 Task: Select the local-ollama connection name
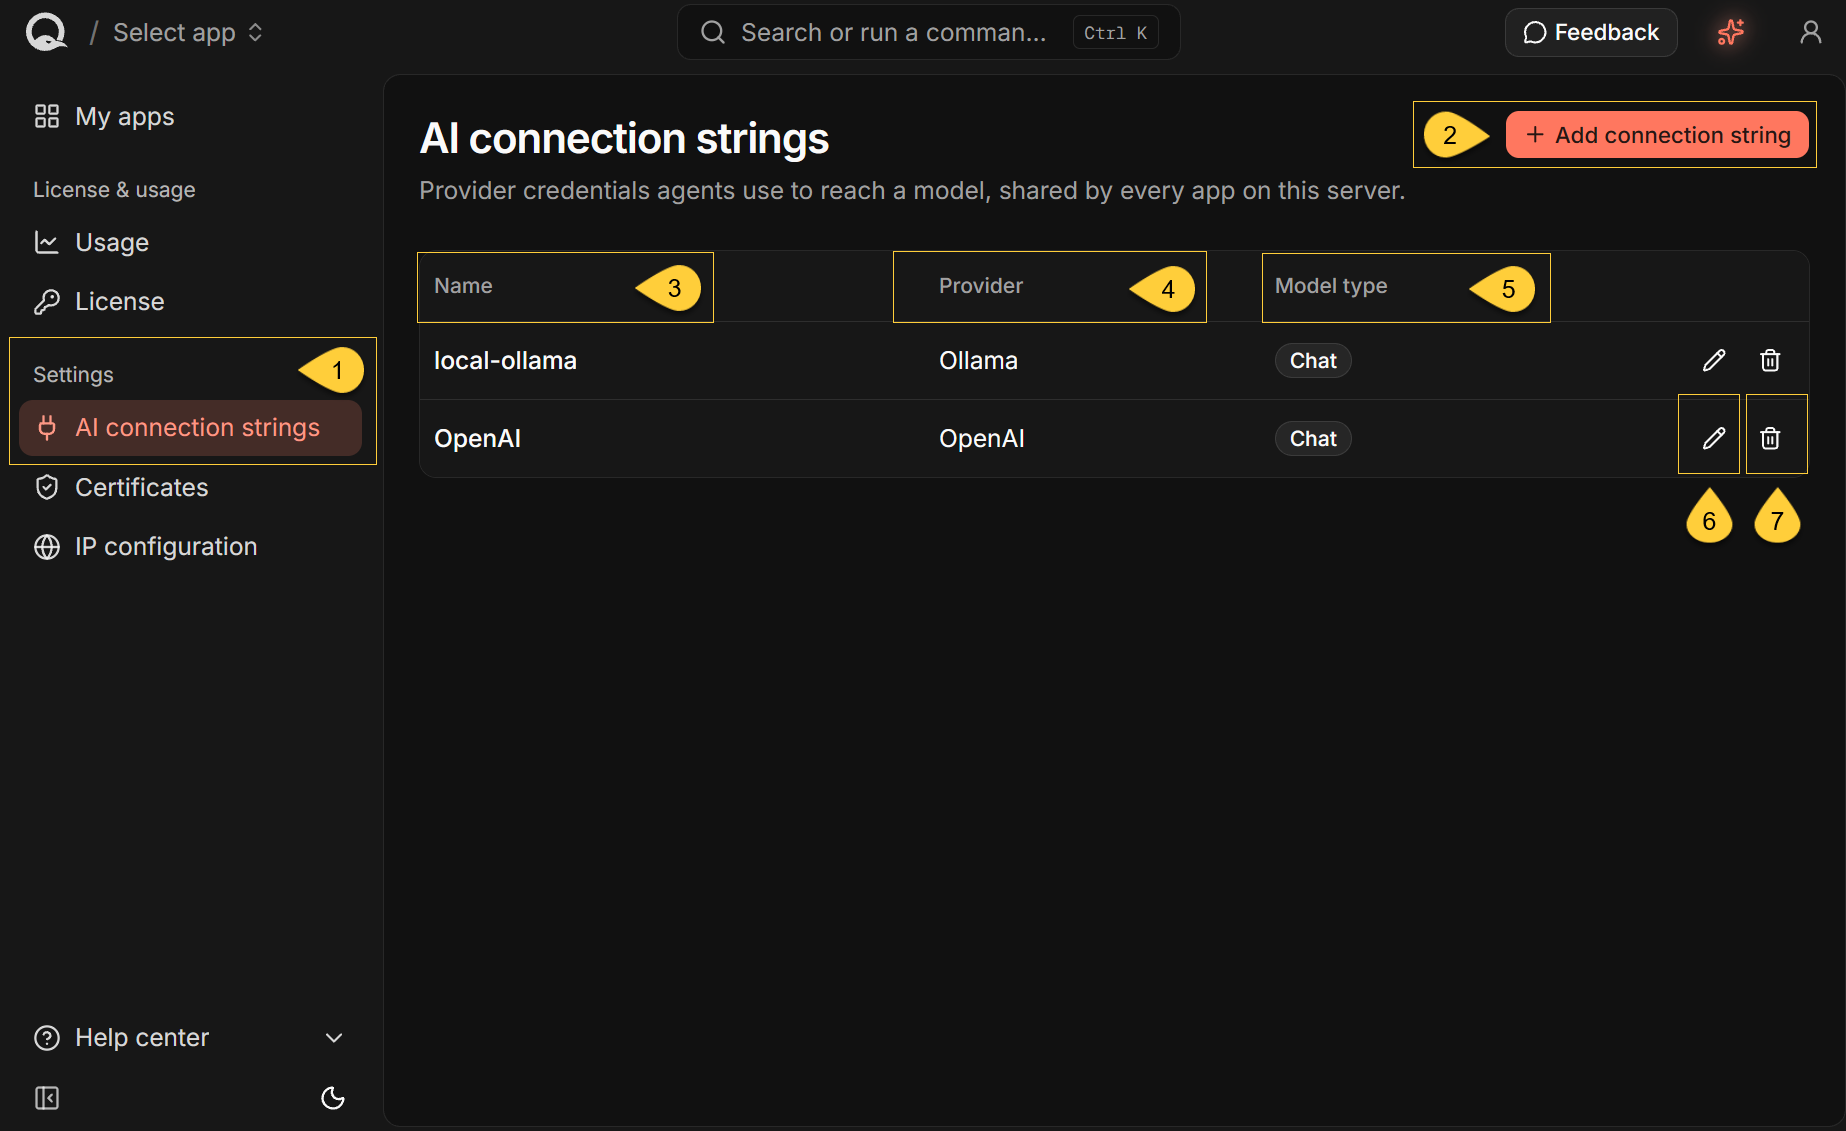pos(505,361)
